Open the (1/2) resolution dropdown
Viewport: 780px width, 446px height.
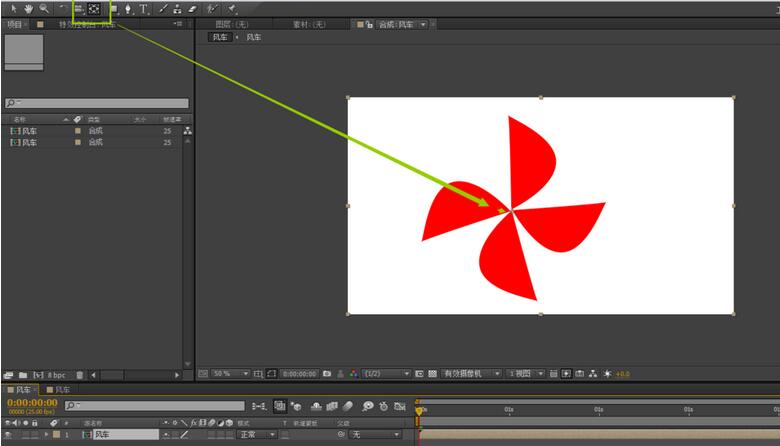pos(387,373)
